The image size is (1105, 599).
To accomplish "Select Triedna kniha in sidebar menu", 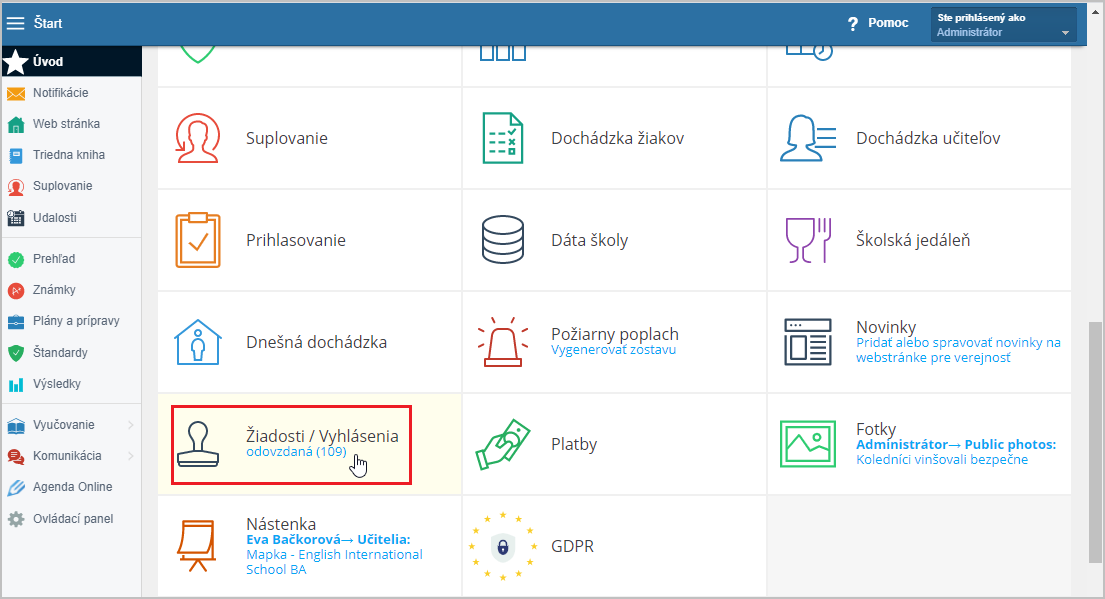I will pyautogui.click(x=69, y=155).
